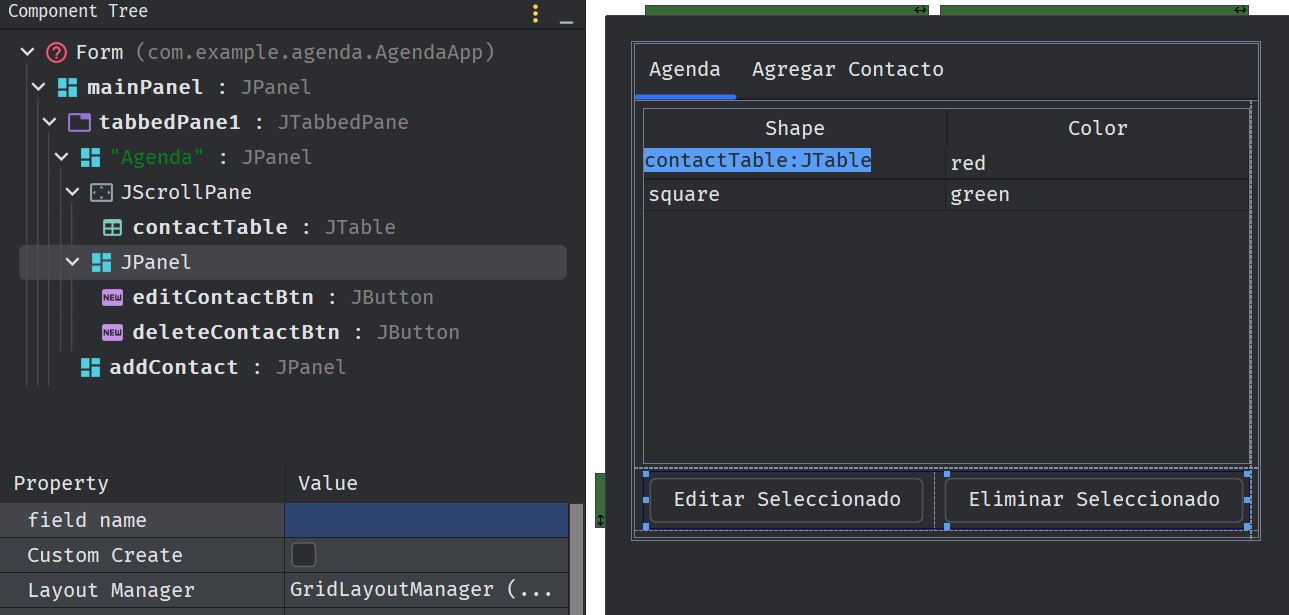Click the Editar Seleccionado button
The height and width of the screenshot is (615, 1289).
[786, 500]
